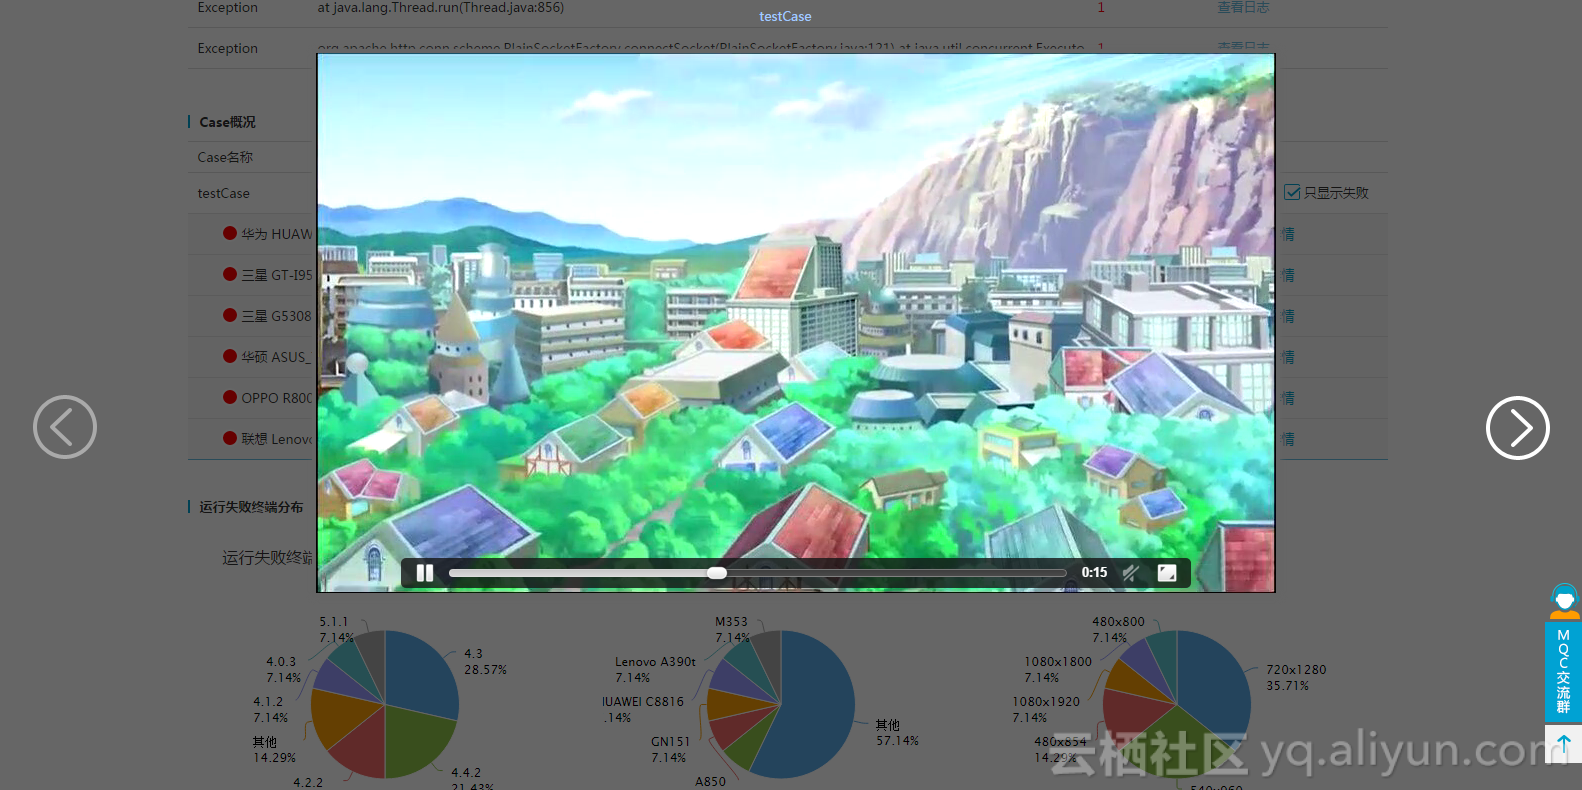Click the 4.3 slice label in OS pie chart

485,661
